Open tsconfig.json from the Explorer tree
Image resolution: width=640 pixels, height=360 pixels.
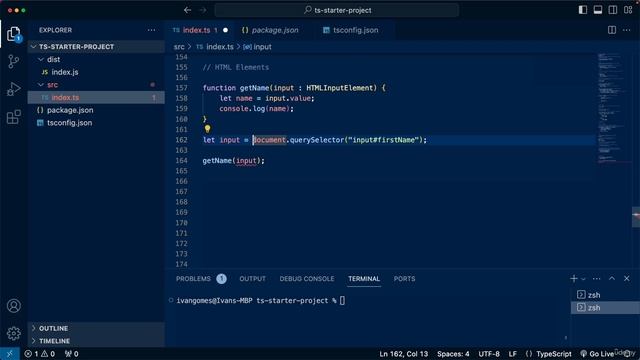[x=96, y=123]
